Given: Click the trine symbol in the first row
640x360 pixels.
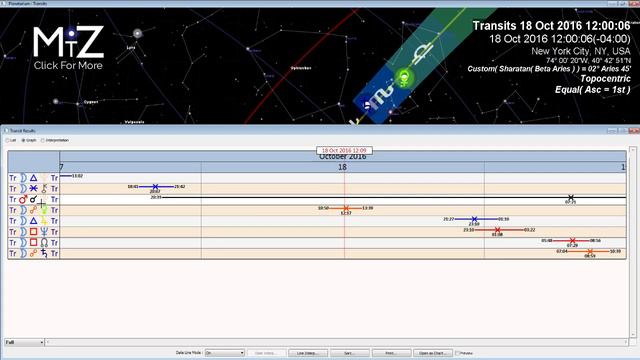Looking at the screenshot, I should tap(33, 178).
